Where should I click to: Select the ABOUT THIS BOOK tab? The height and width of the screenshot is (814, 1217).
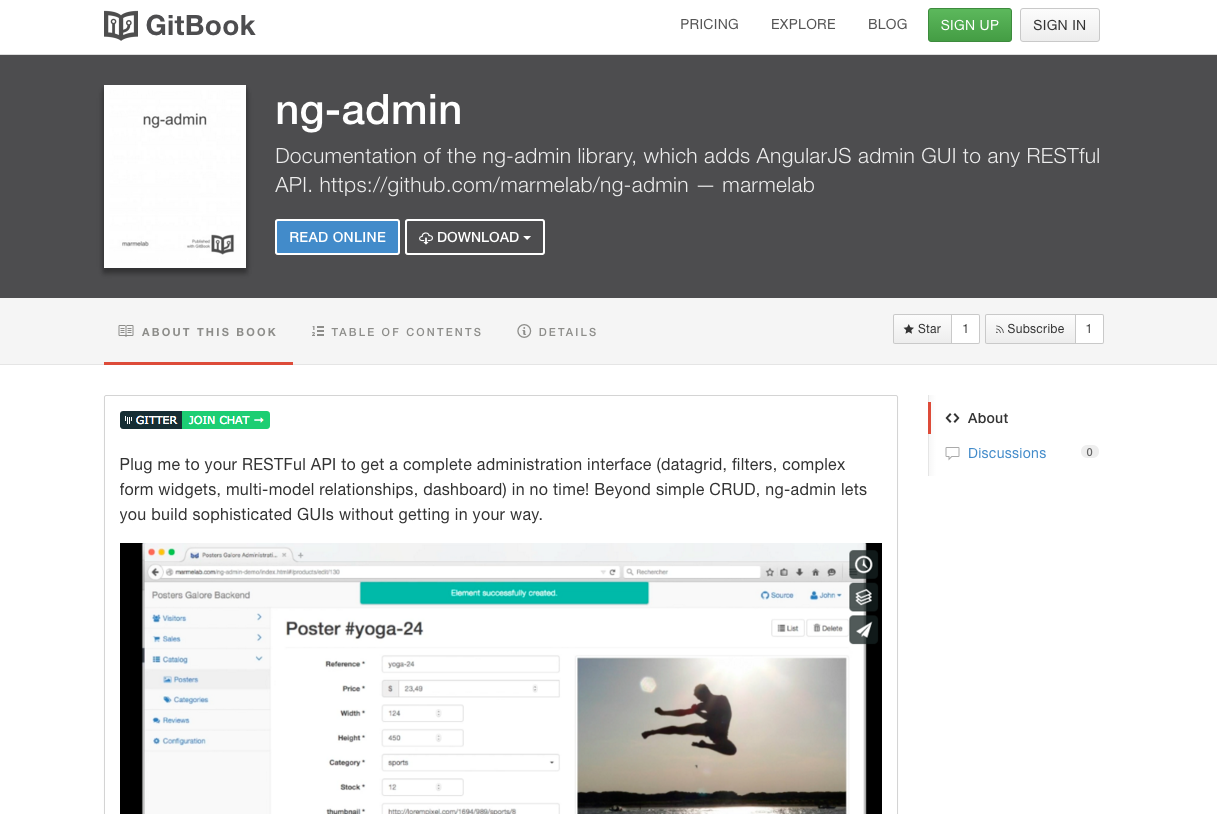[x=198, y=331]
